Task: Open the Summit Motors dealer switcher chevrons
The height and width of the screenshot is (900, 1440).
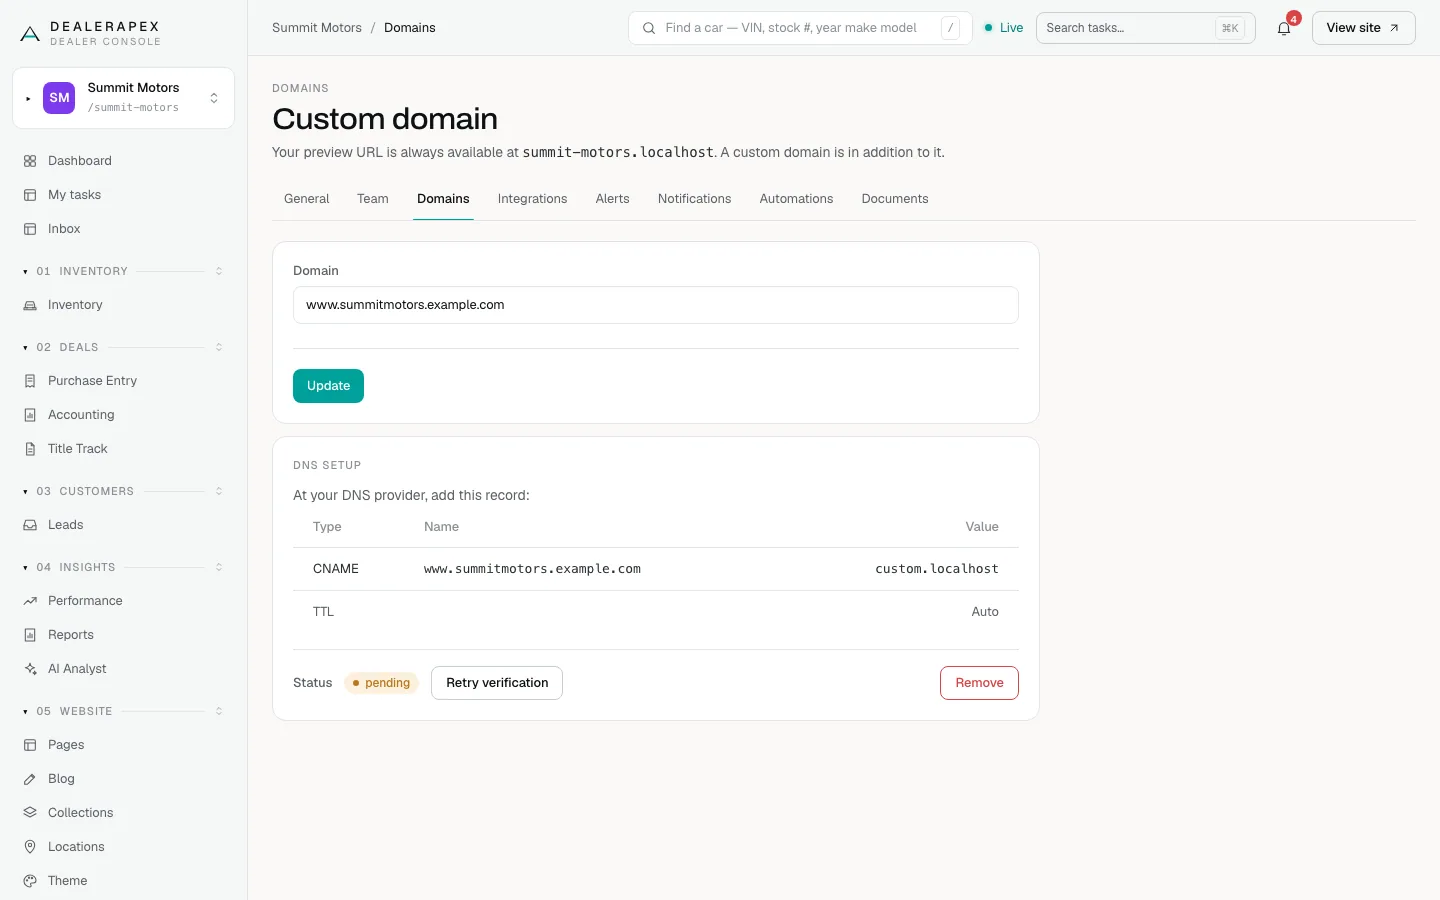Action: [x=214, y=98]
